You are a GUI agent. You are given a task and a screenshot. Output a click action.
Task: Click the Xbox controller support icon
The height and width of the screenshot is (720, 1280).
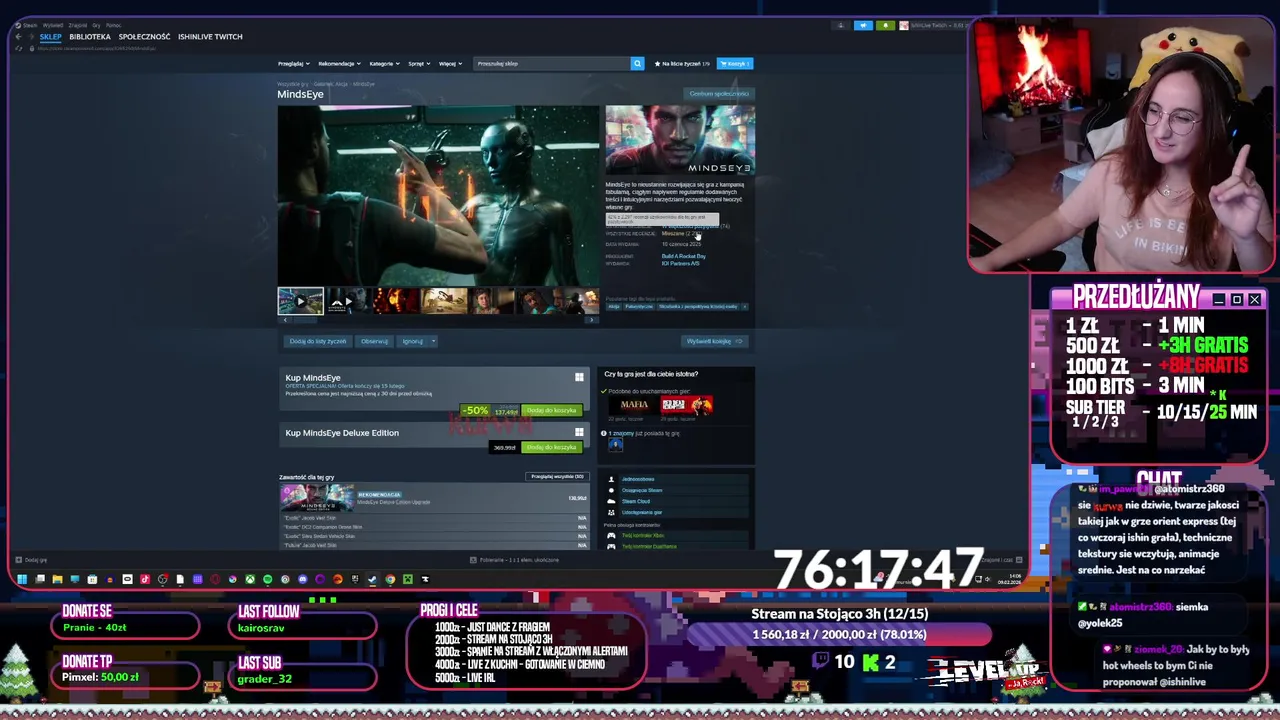click(611, 535)
